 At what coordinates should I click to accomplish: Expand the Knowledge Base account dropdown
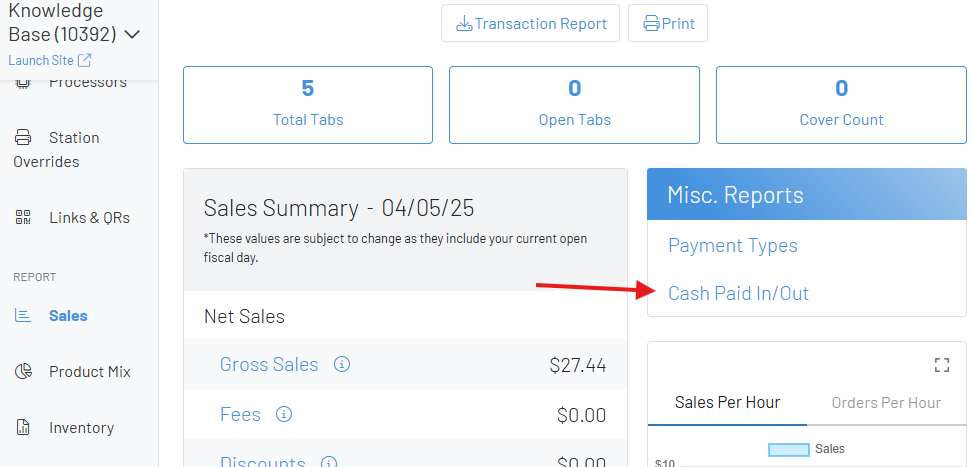131,35
